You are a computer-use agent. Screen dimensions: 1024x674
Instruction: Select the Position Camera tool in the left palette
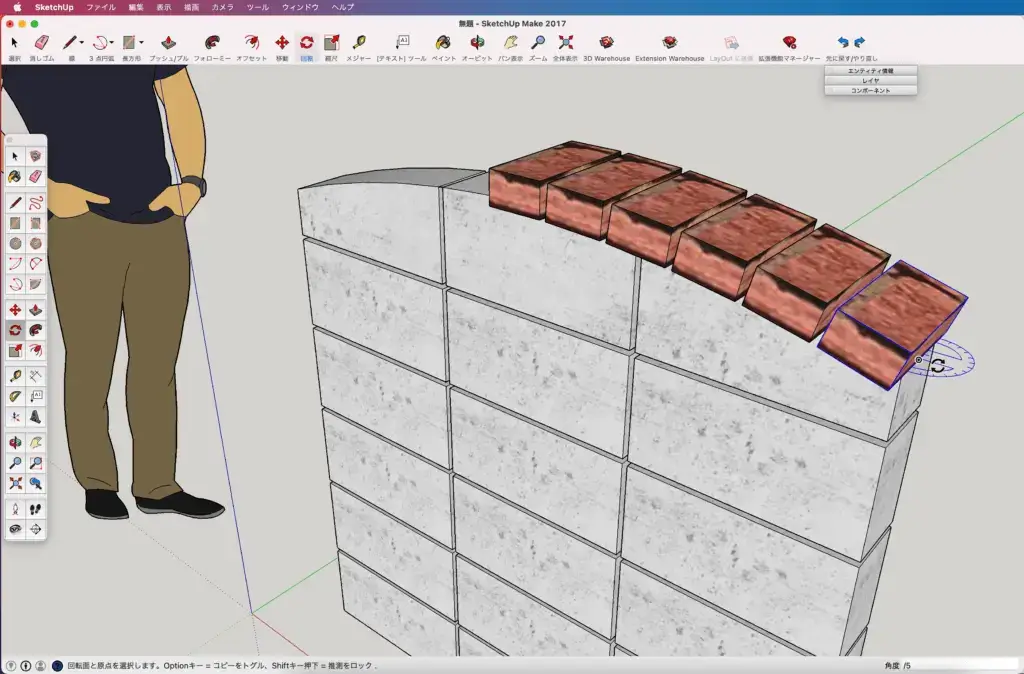click(x=15, y=509)
